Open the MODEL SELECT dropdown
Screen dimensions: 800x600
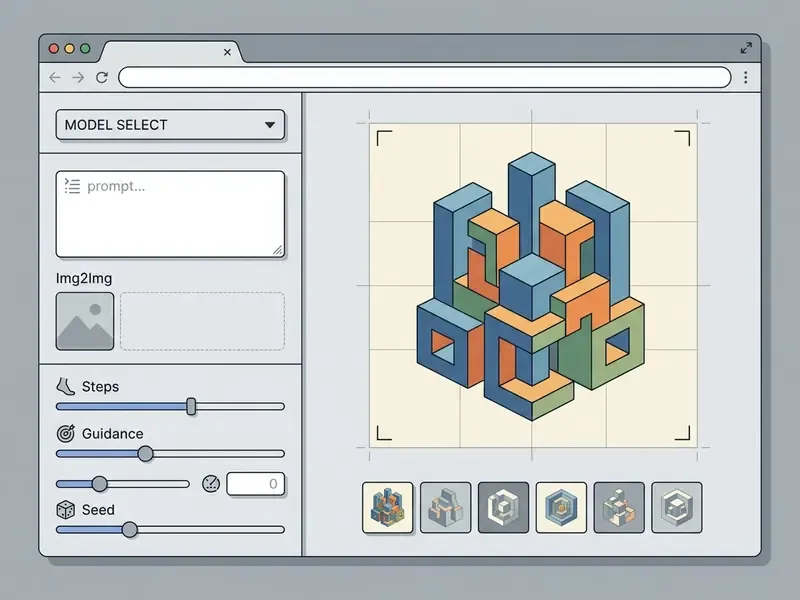tap(170, 124)
